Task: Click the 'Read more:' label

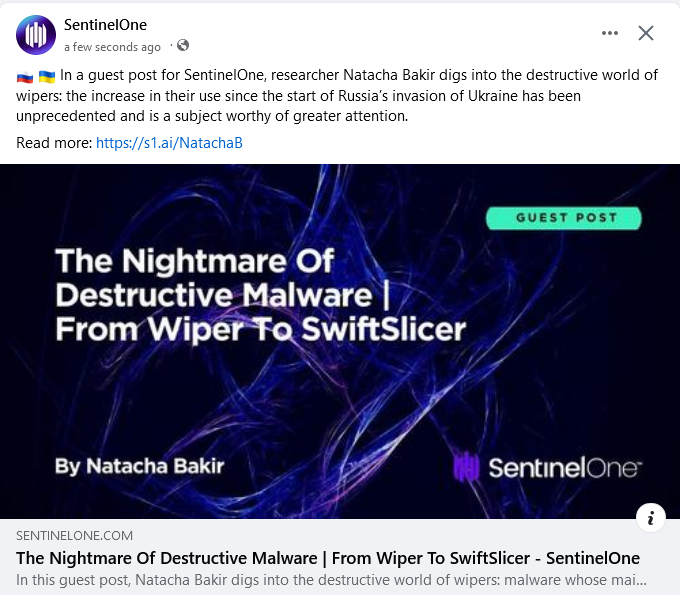Action: pos(54,143)
